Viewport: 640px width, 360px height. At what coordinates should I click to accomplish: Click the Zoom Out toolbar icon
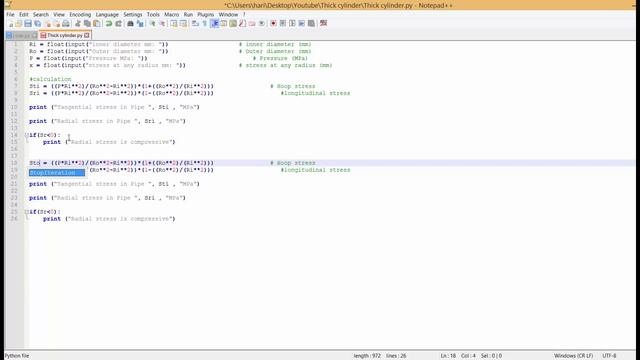[162, 24]
